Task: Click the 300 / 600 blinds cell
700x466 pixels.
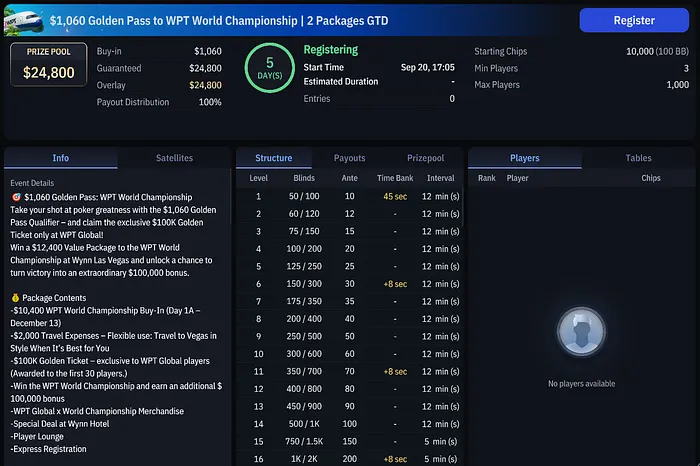Action: [304, 354]
